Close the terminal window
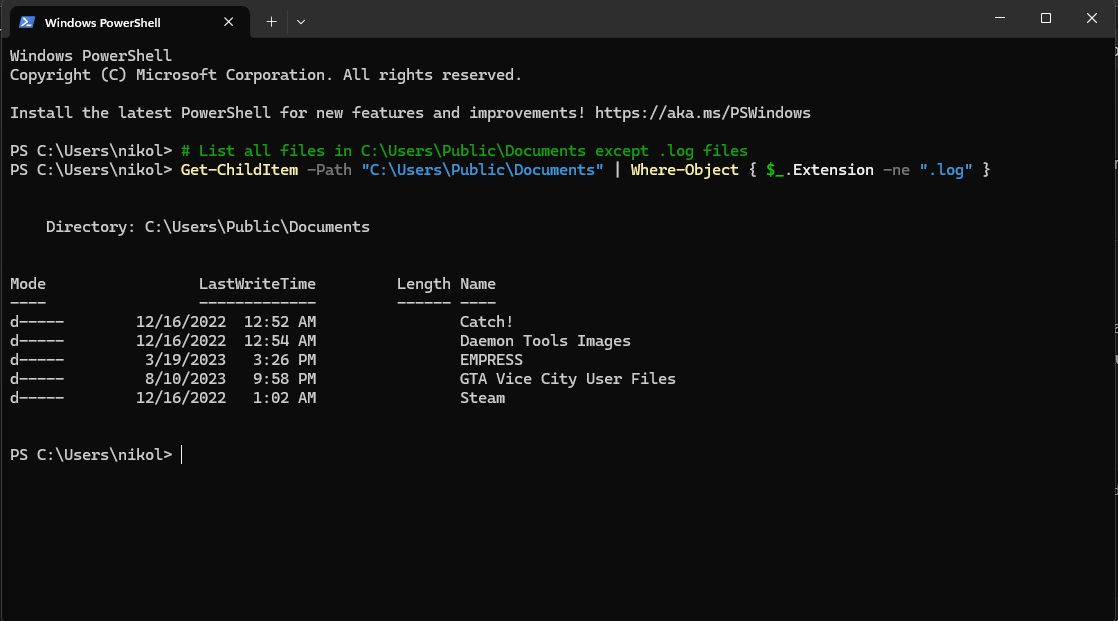The image size is (1118, 621). pos(1092,18)
